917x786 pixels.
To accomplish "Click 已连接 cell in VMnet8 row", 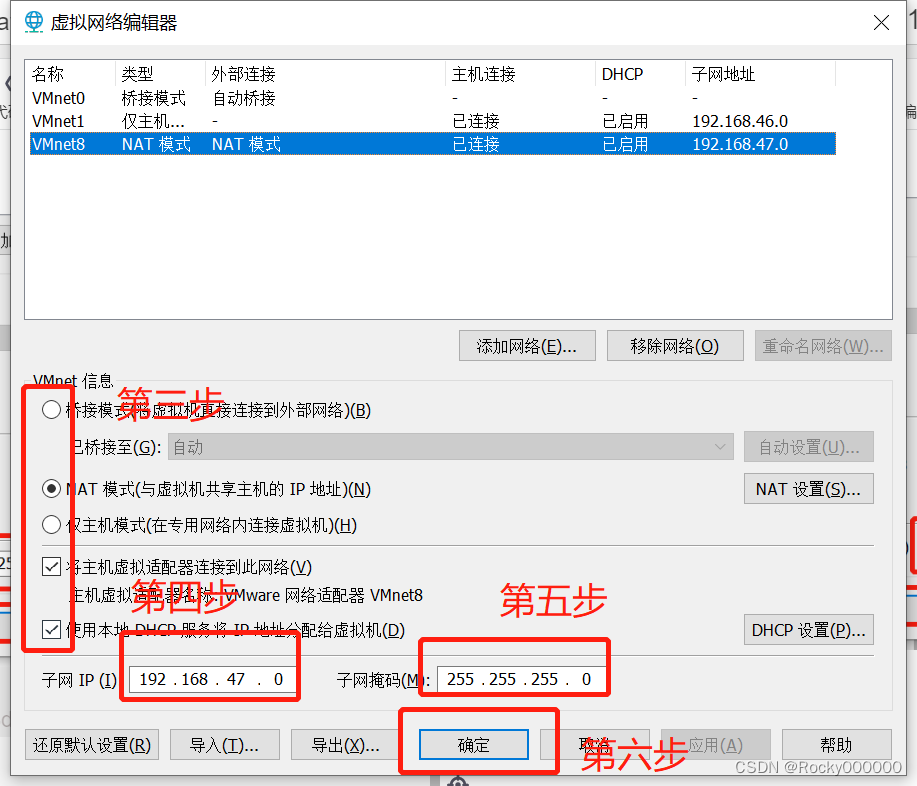I will (476, 144).
